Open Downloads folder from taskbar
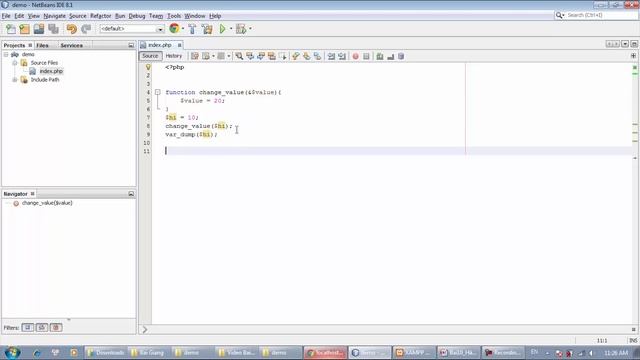The width and height of the screenshot is (640, 360). 106,353
